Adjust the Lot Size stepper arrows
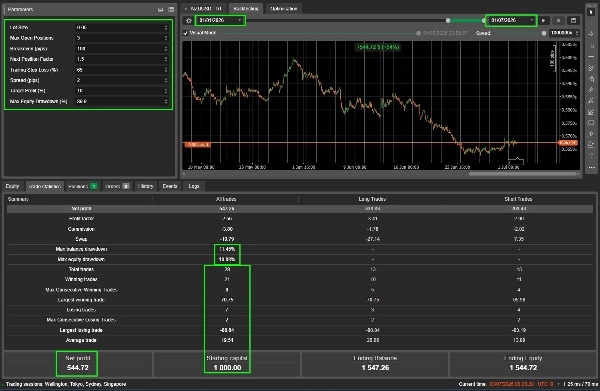 tap(166, 28)
